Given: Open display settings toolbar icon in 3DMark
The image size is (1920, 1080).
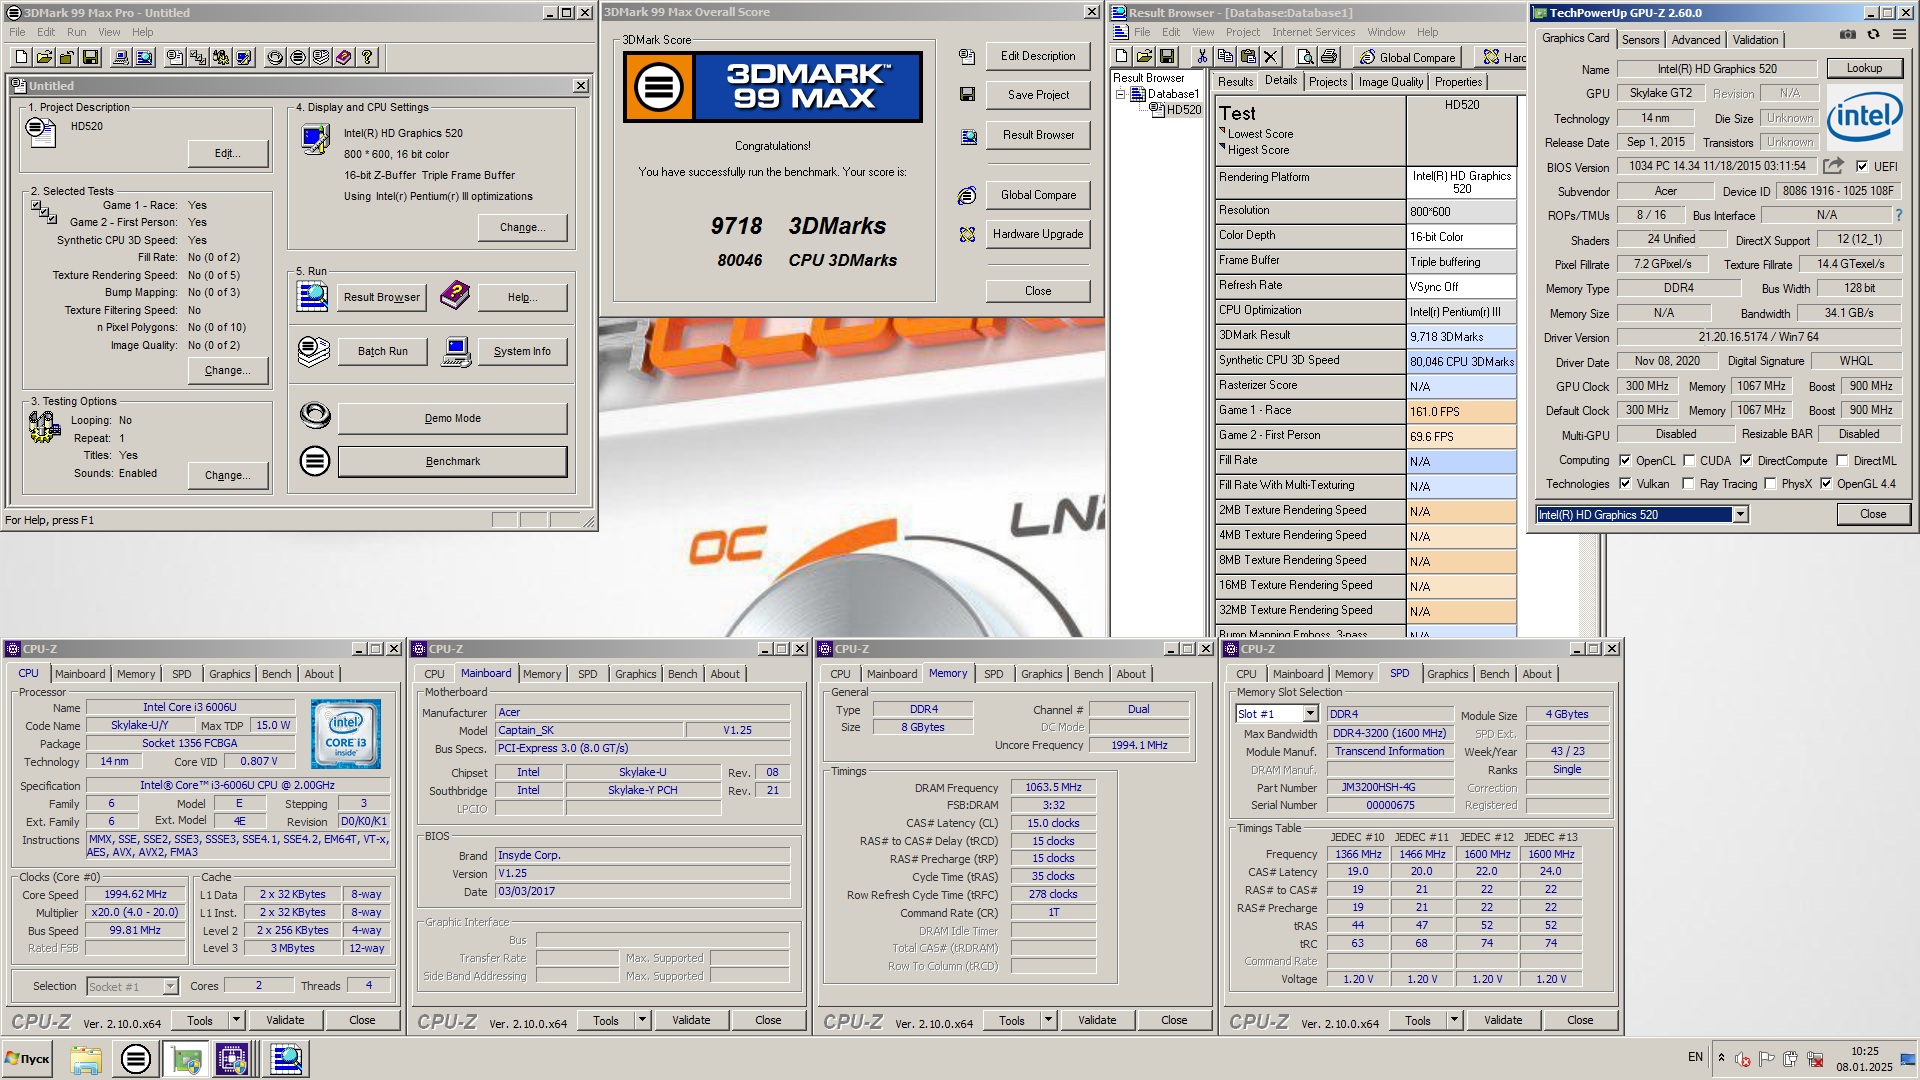Looking at the screenshot, I should [x=244, y=57].
